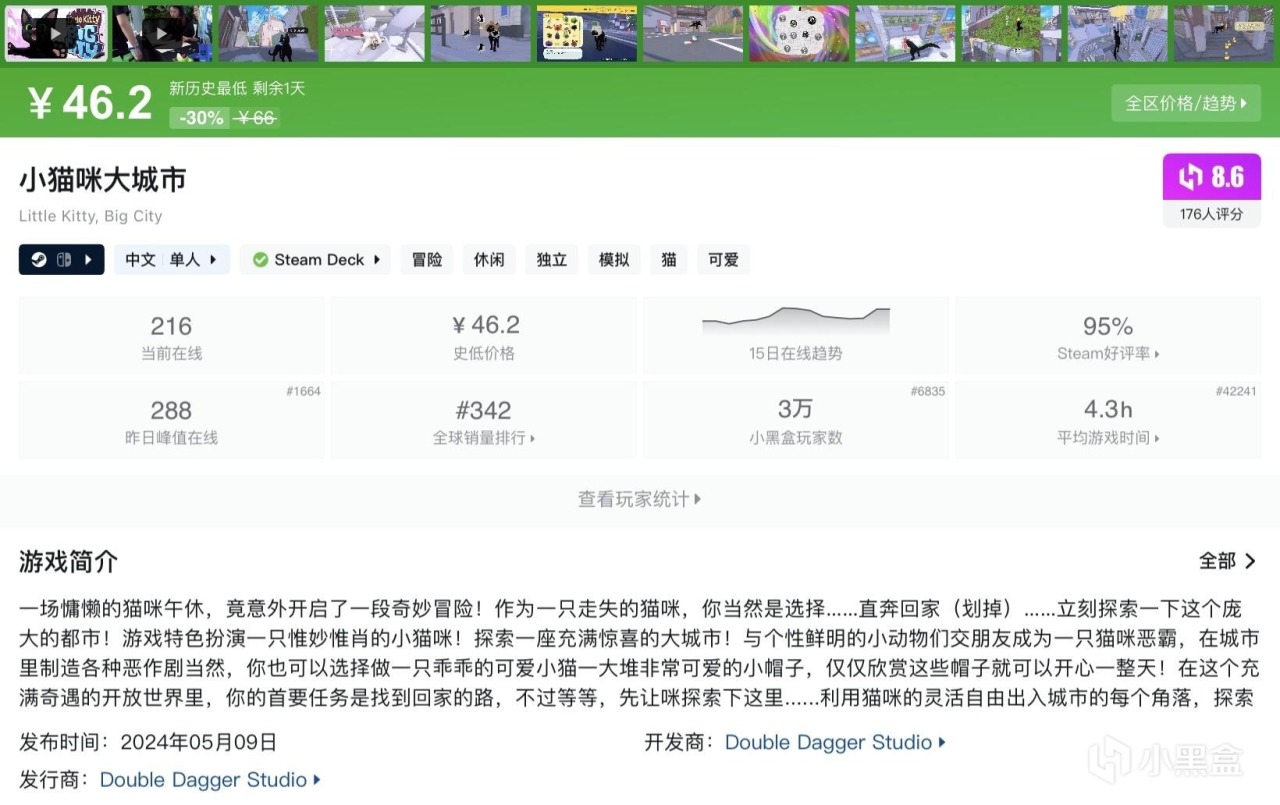Click the game title 小猫咪大城市

pyautogui.click(x=102, y=180)
